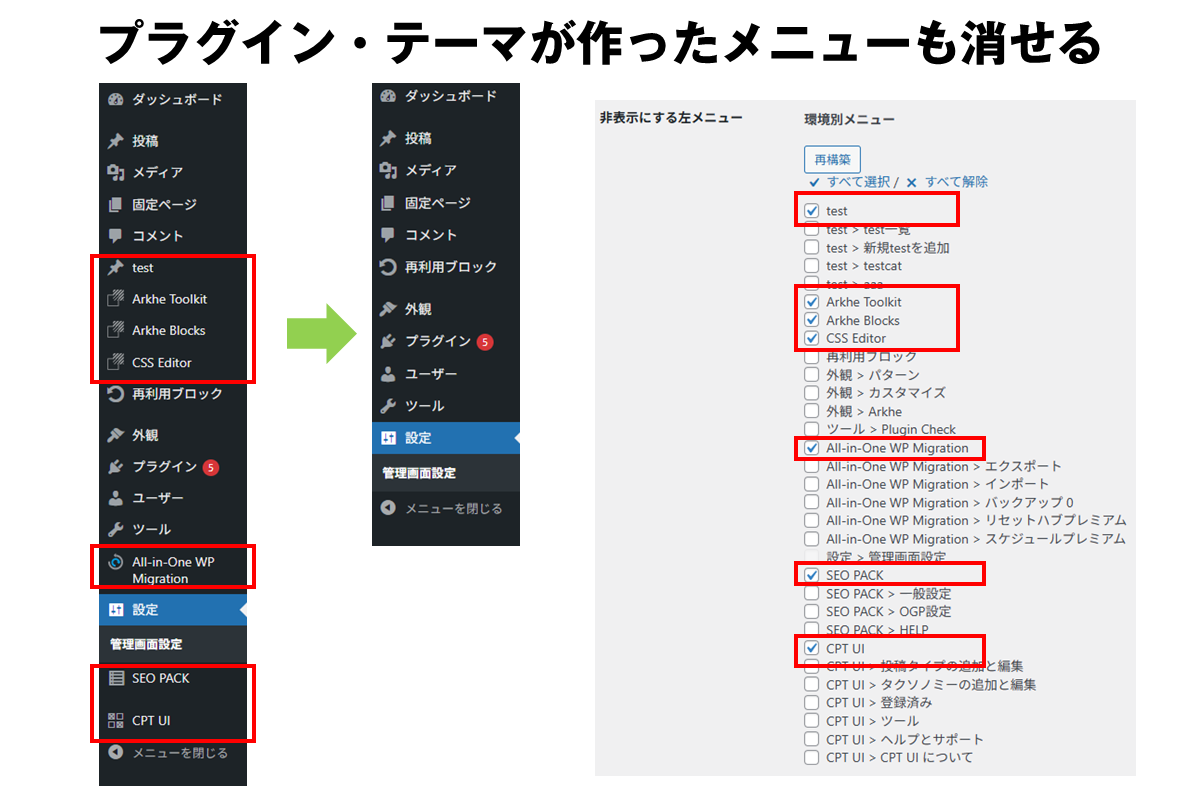Click the メディア icon in the shortened sidebar

(x=388, y=171)
